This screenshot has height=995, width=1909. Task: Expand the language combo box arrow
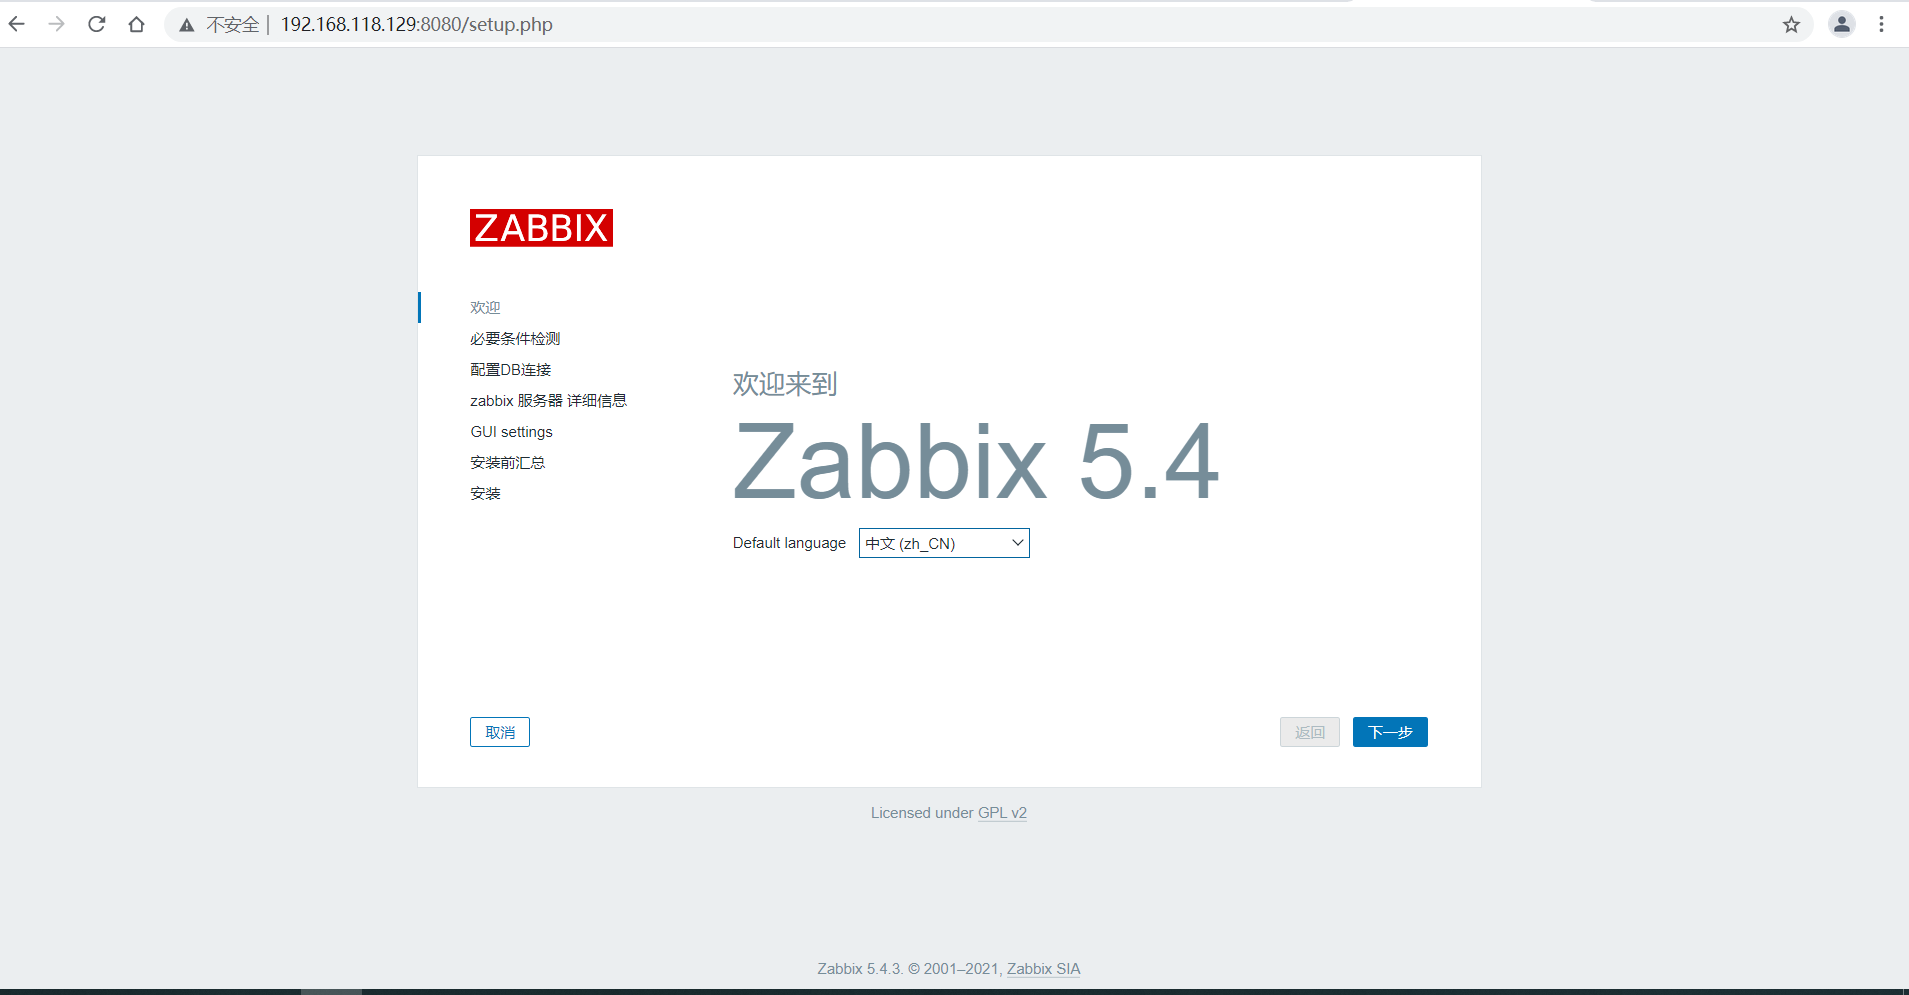pos(1015,543)
